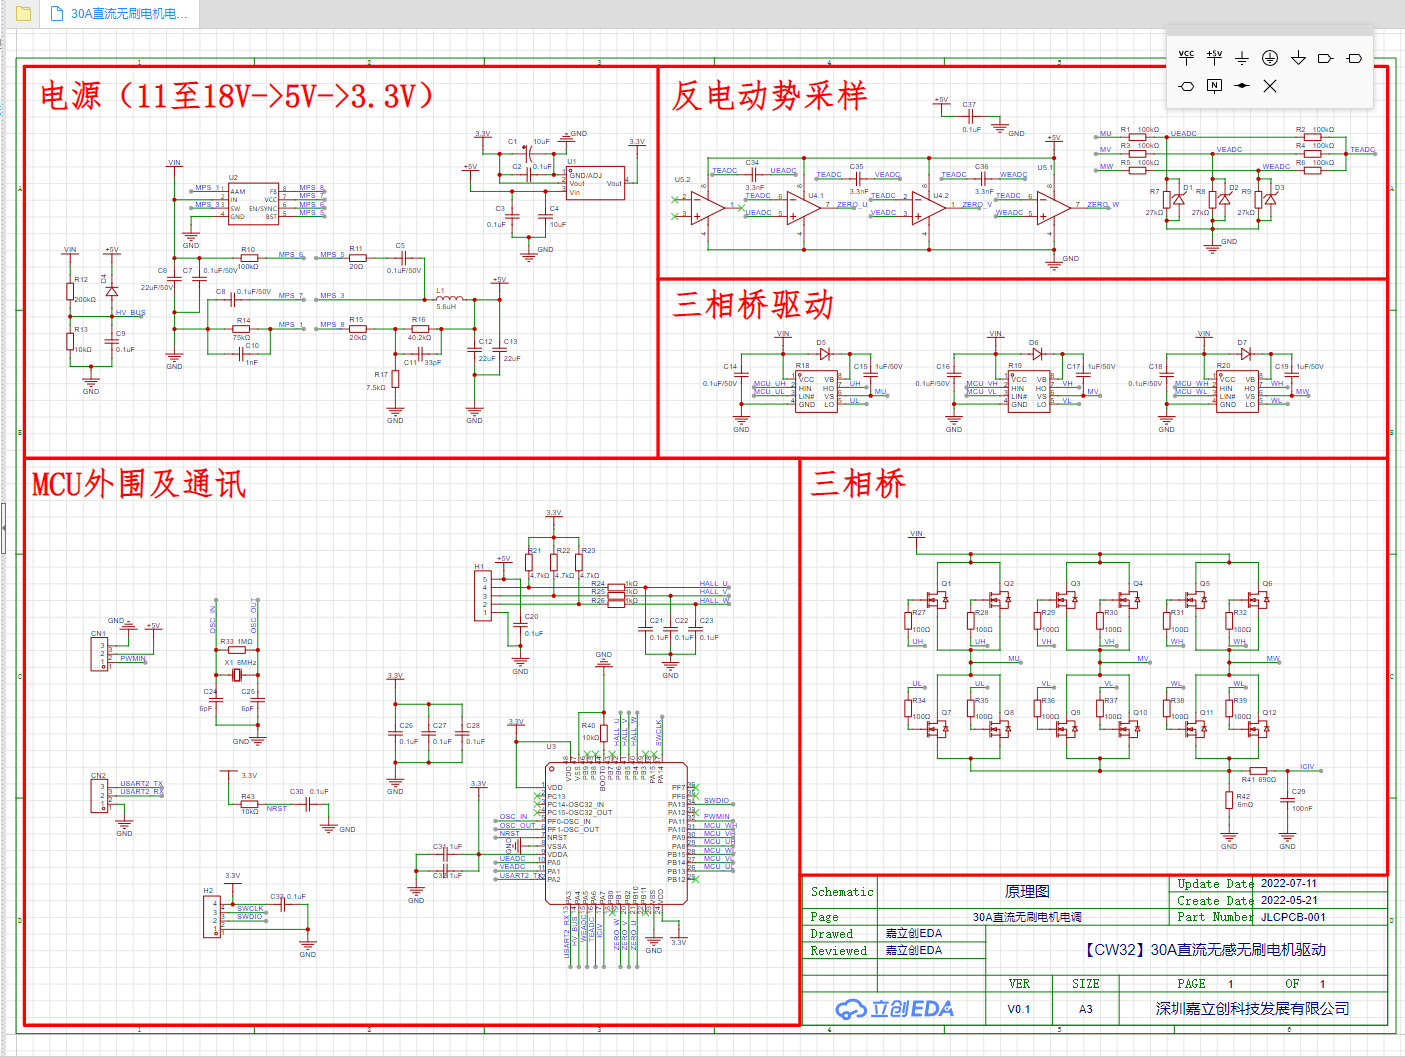Click the sheet size value A3
1405x1057 pixels.
pyautogui.click(x=1085, y=1009)
